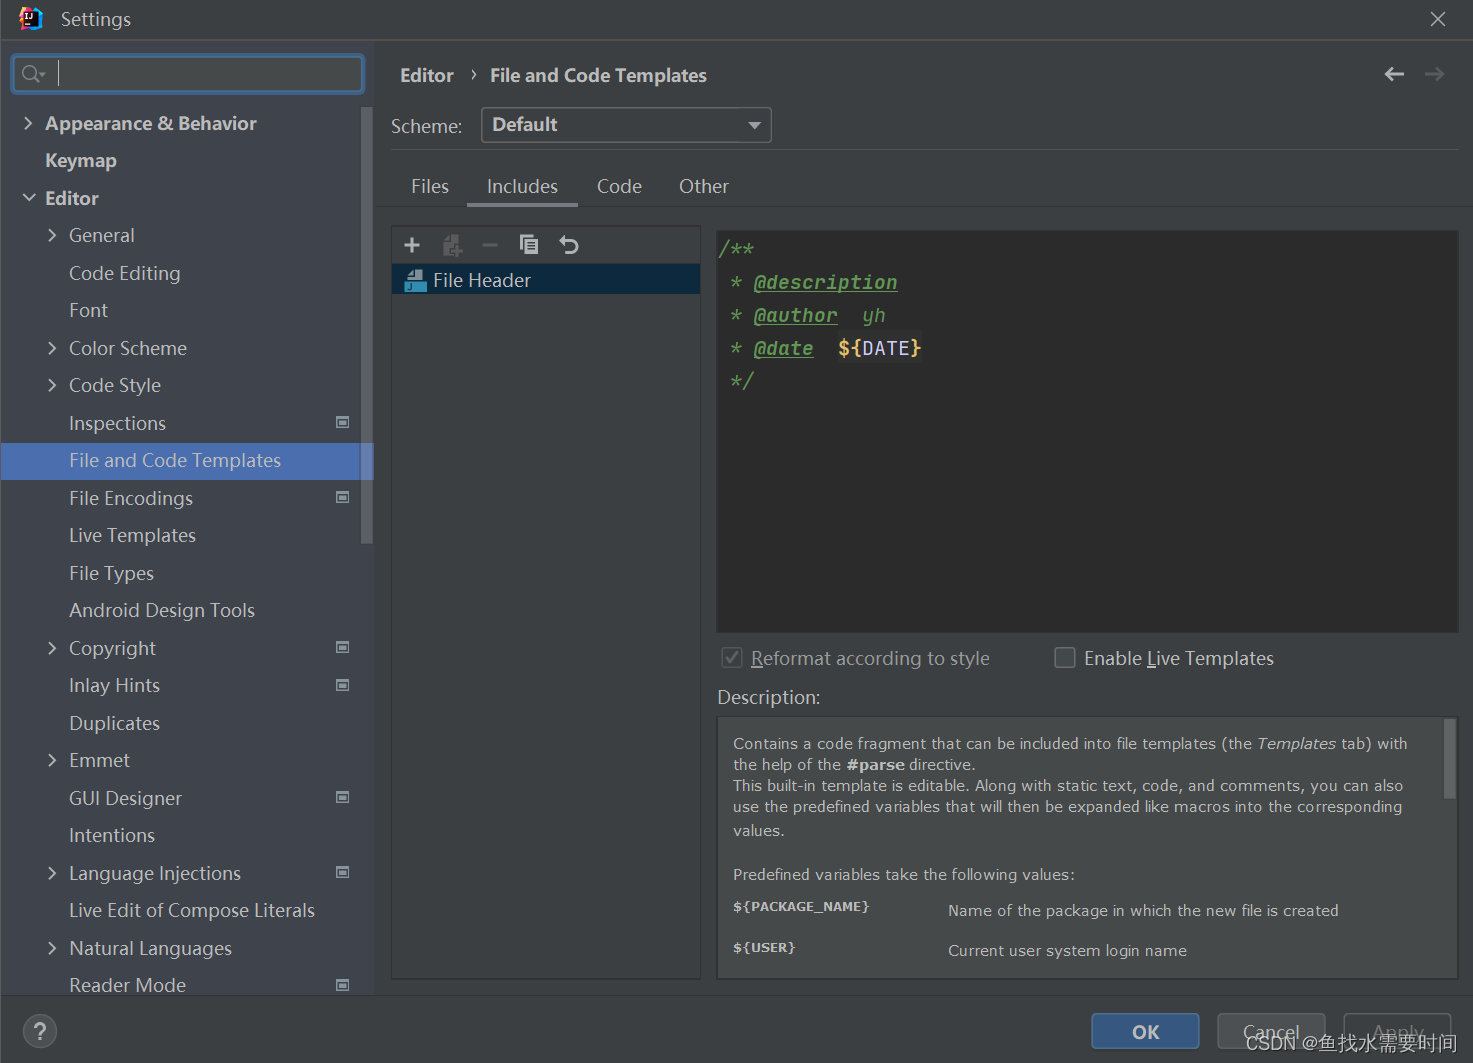Switch to the Includes tab
Screen dimensions: 1473x1063
coord(522,186)
